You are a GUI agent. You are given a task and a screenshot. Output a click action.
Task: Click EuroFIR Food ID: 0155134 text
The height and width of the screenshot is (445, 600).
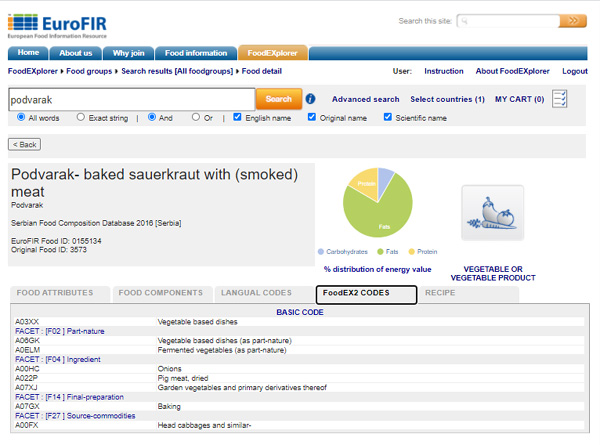coord(56,241)
